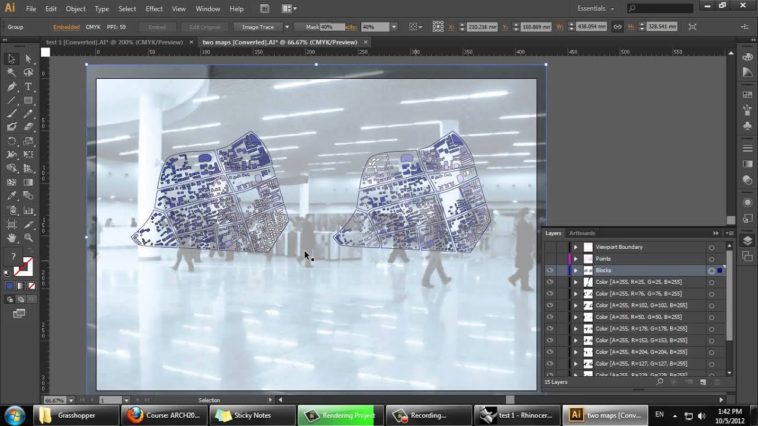Click the Locate Object magnifier in Layers panel
Image resolution: width=758 pixels, height=426 pixels.
click(660, 382)
